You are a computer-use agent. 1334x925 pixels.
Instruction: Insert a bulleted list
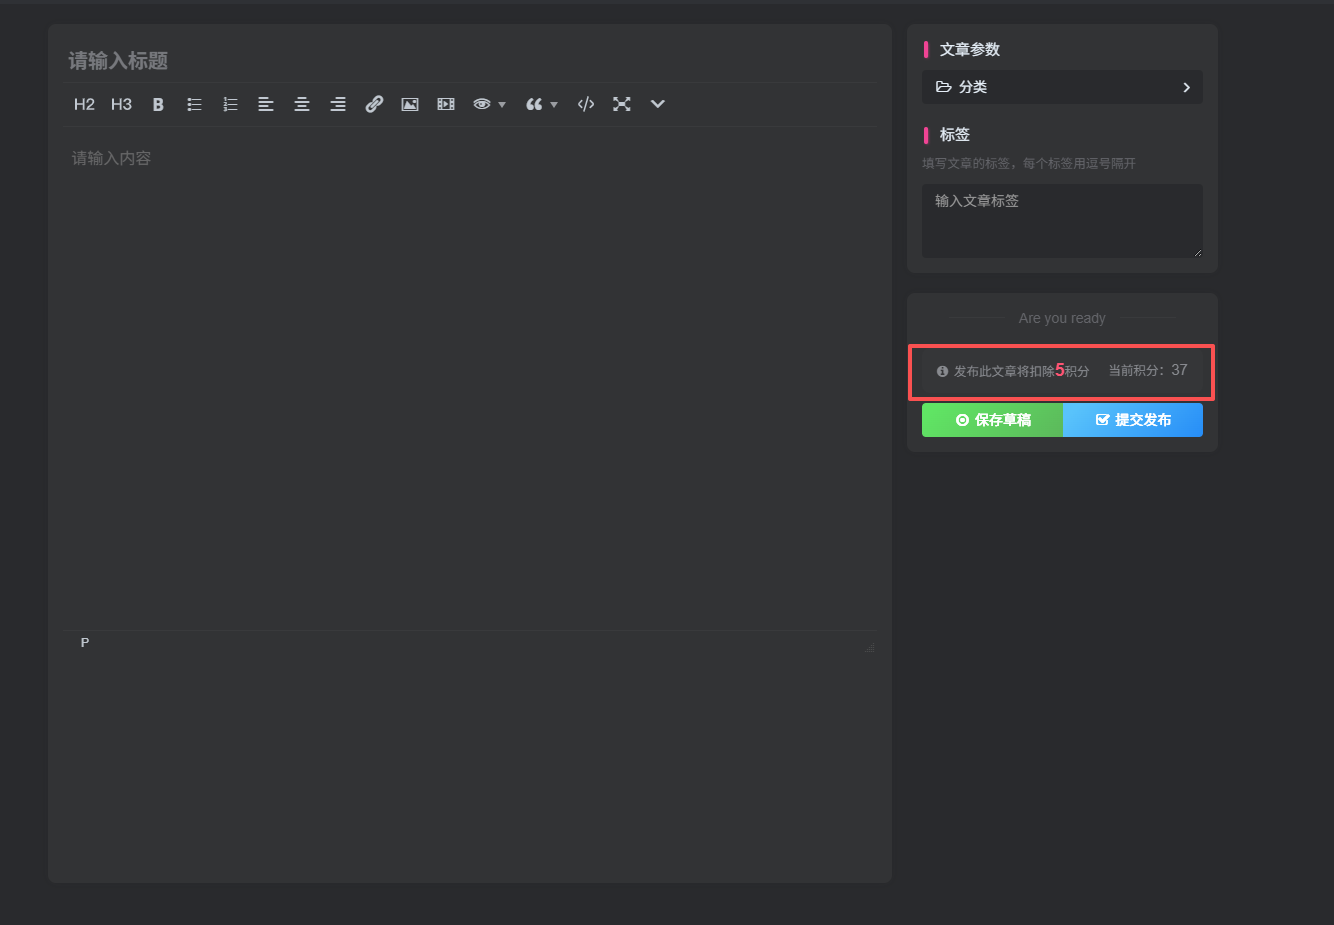[x=194, y=104]
